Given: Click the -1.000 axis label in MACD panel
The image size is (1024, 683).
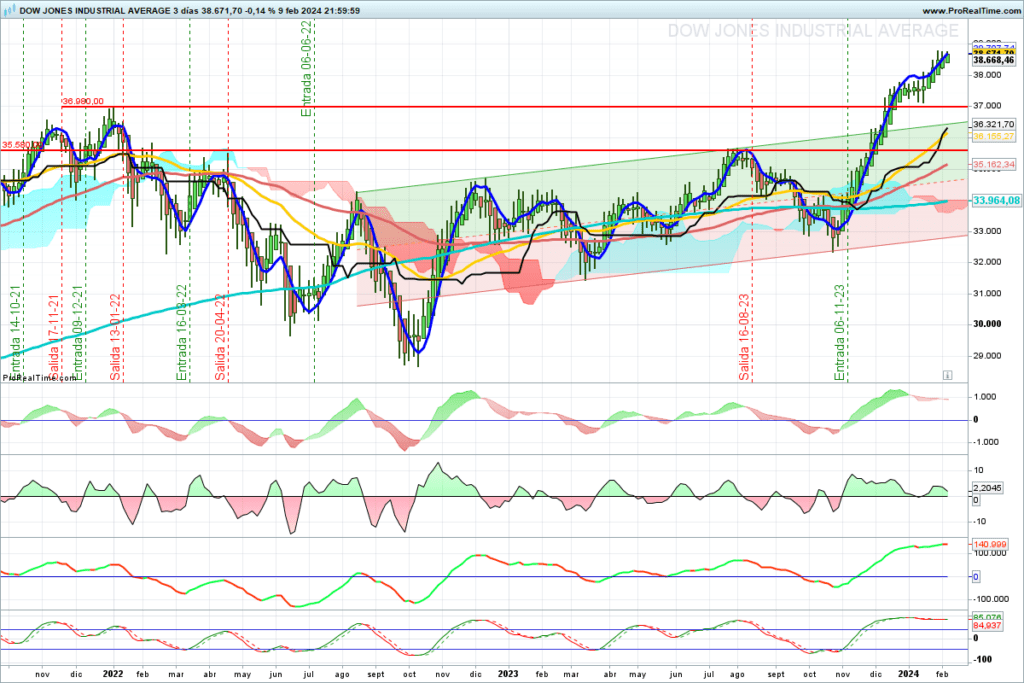Looking at the screenshot, I should point(985,442).
